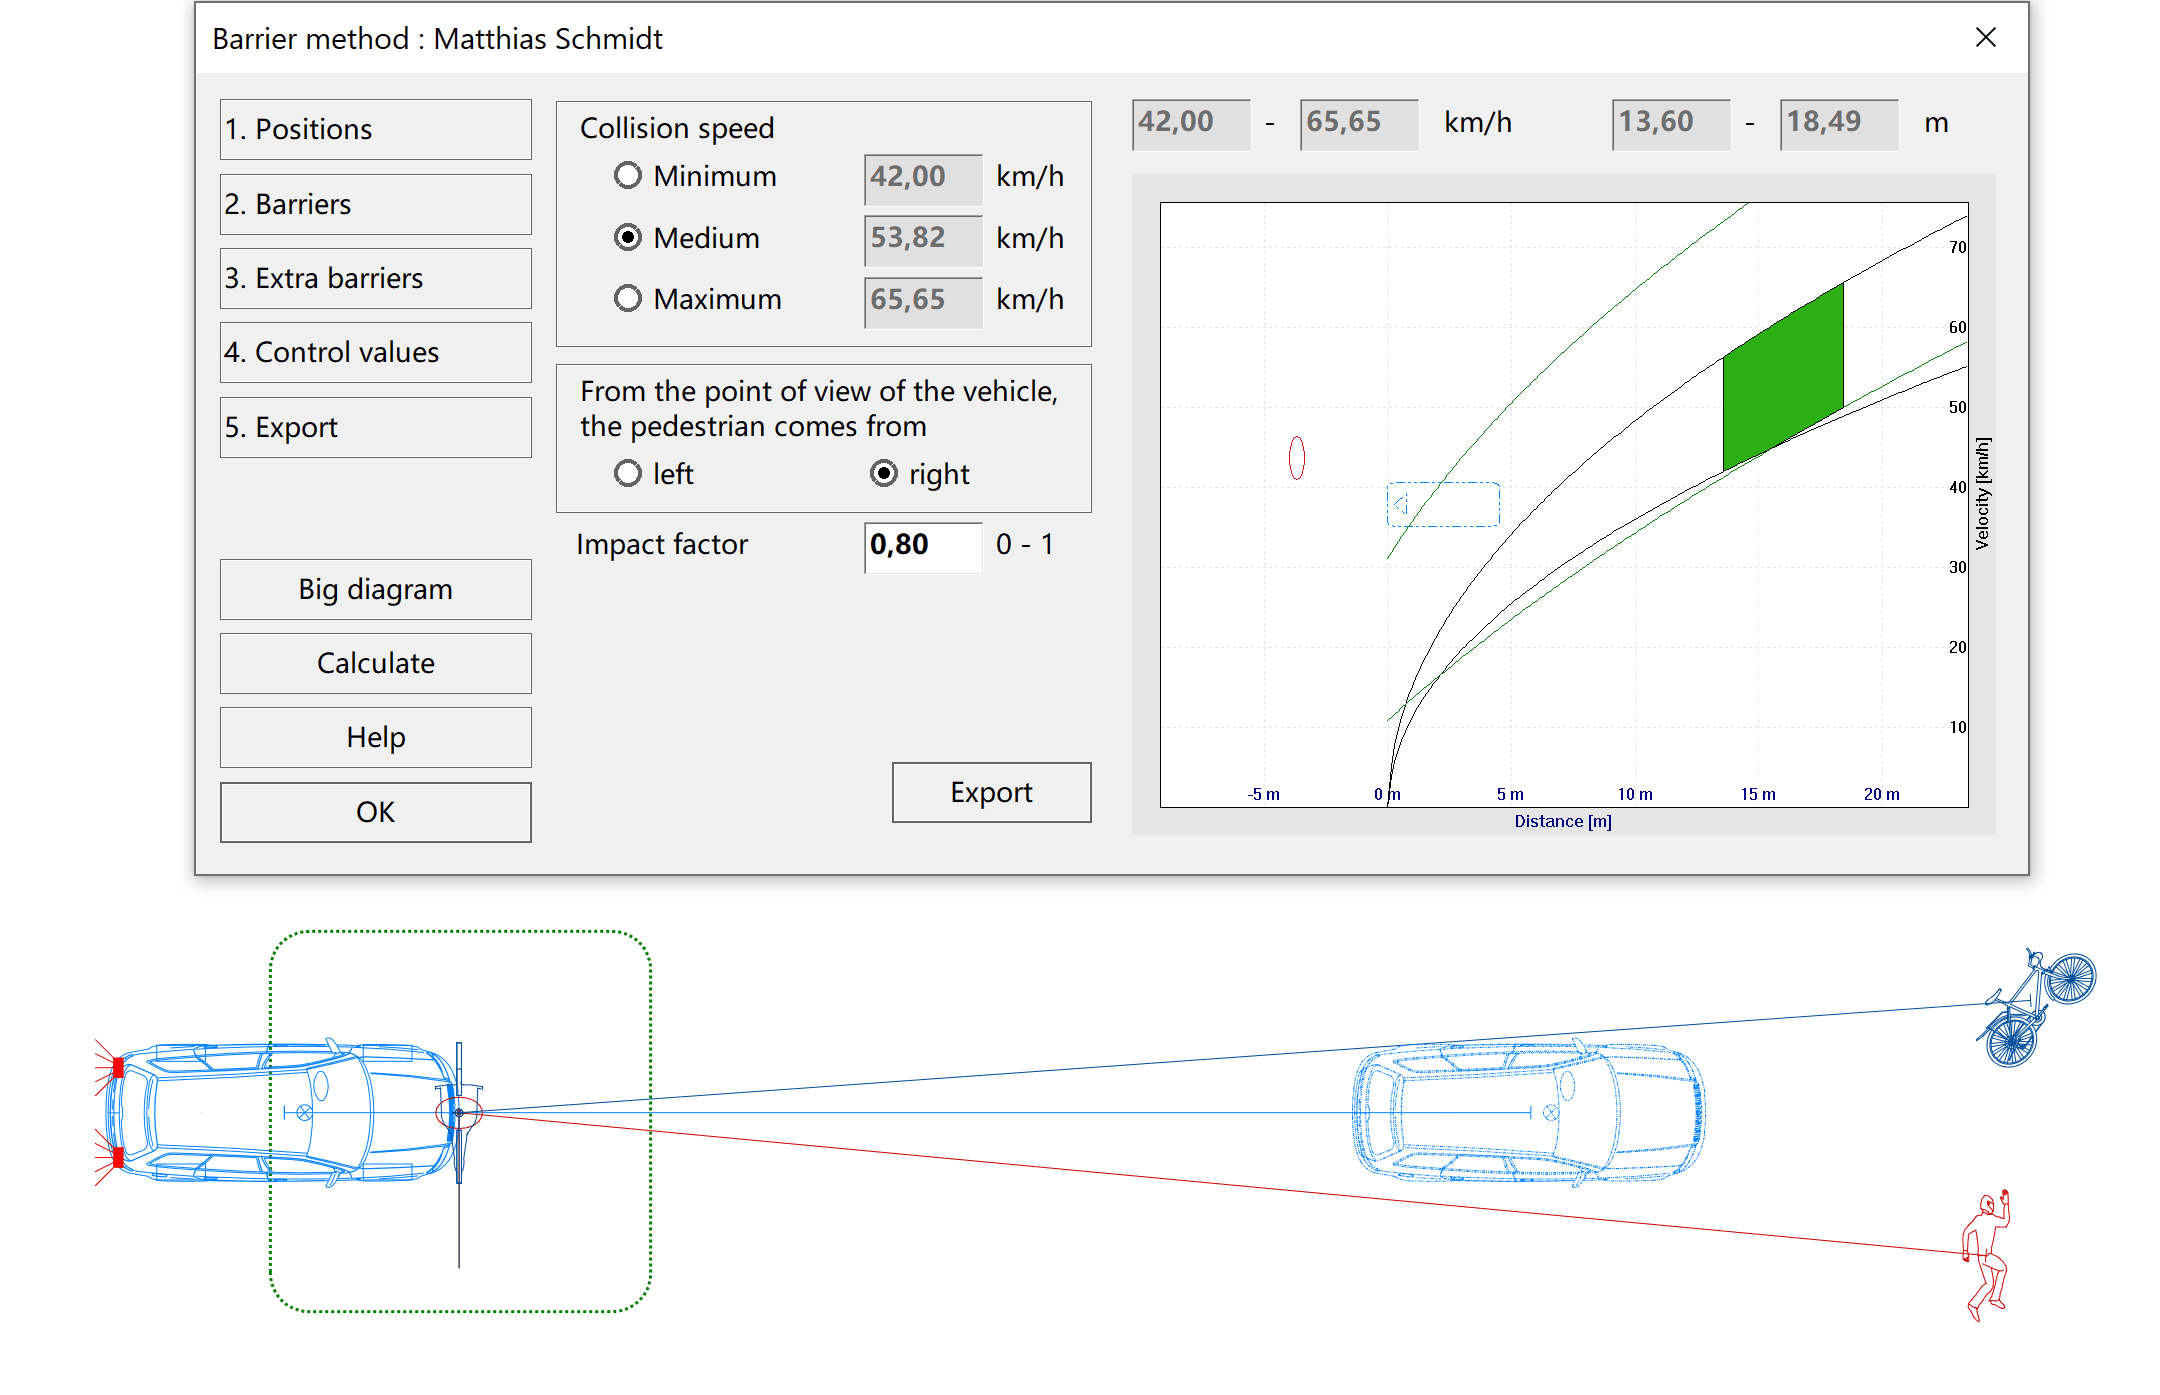Go to 4. Control values step

(375, 352)
